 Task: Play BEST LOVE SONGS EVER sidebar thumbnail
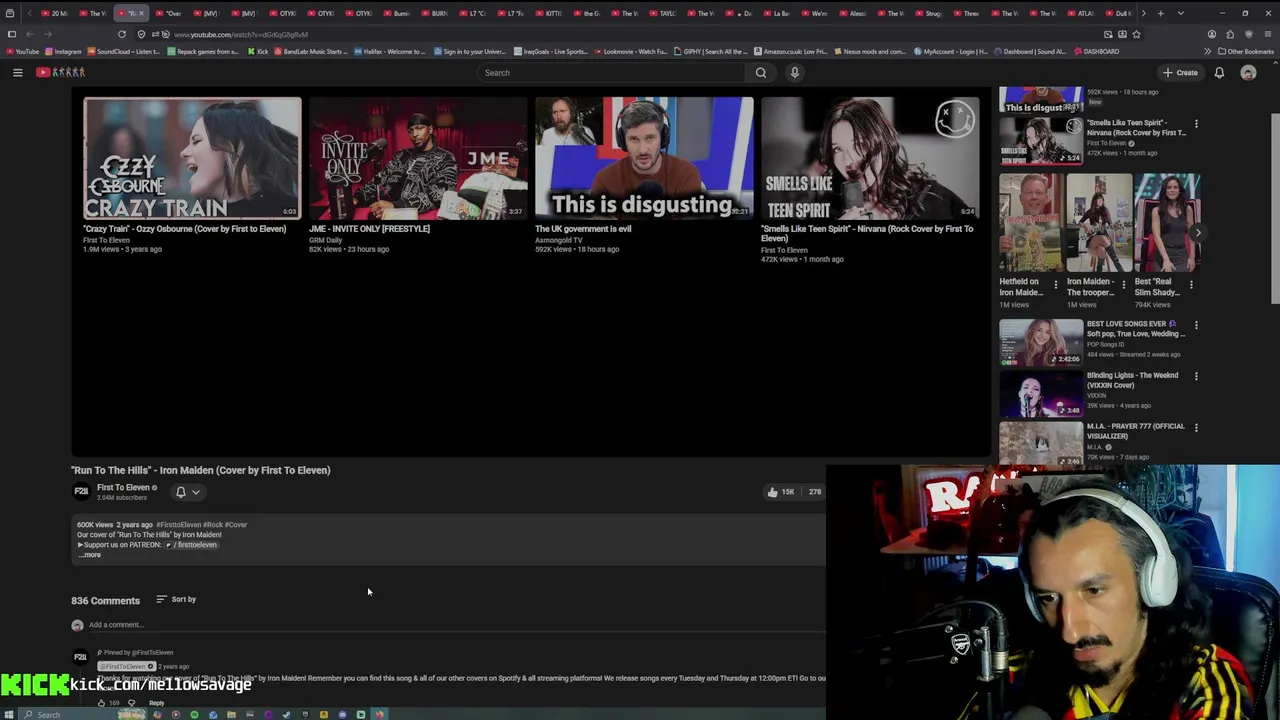pos(1040,342)
